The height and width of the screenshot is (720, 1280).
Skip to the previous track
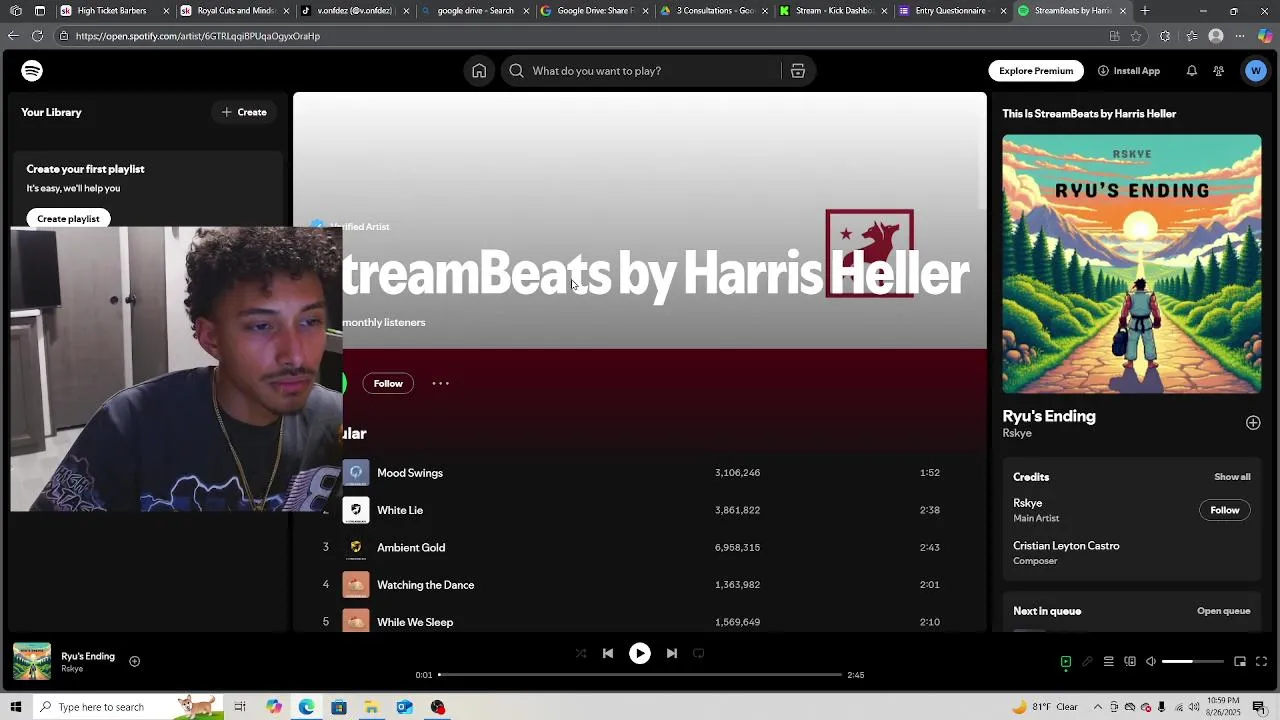[607, 653]
